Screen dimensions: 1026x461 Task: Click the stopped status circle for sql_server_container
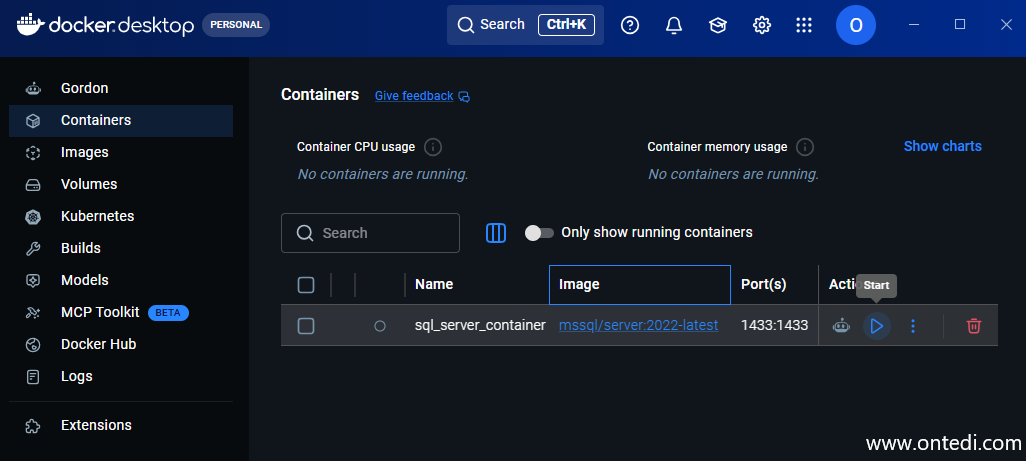point(380,326)
